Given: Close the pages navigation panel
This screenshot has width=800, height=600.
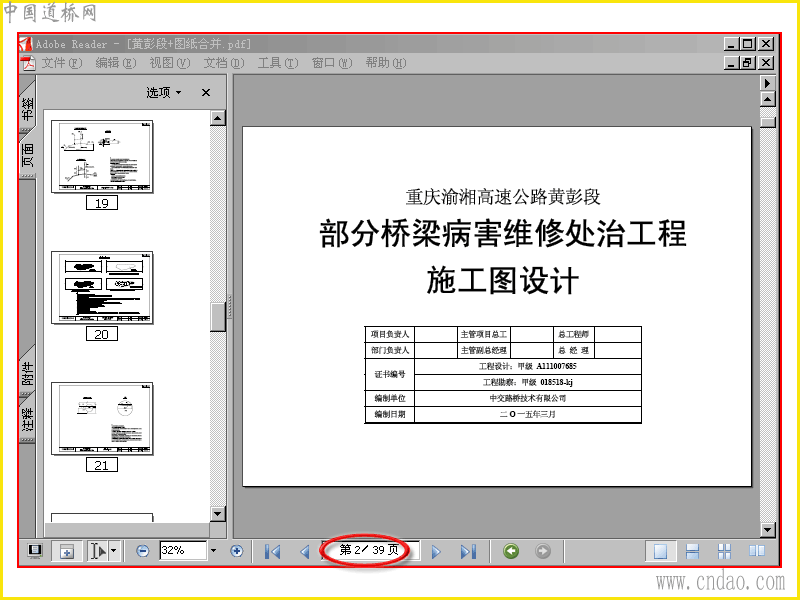Looking at the screenshot, I should pos(206,92).
